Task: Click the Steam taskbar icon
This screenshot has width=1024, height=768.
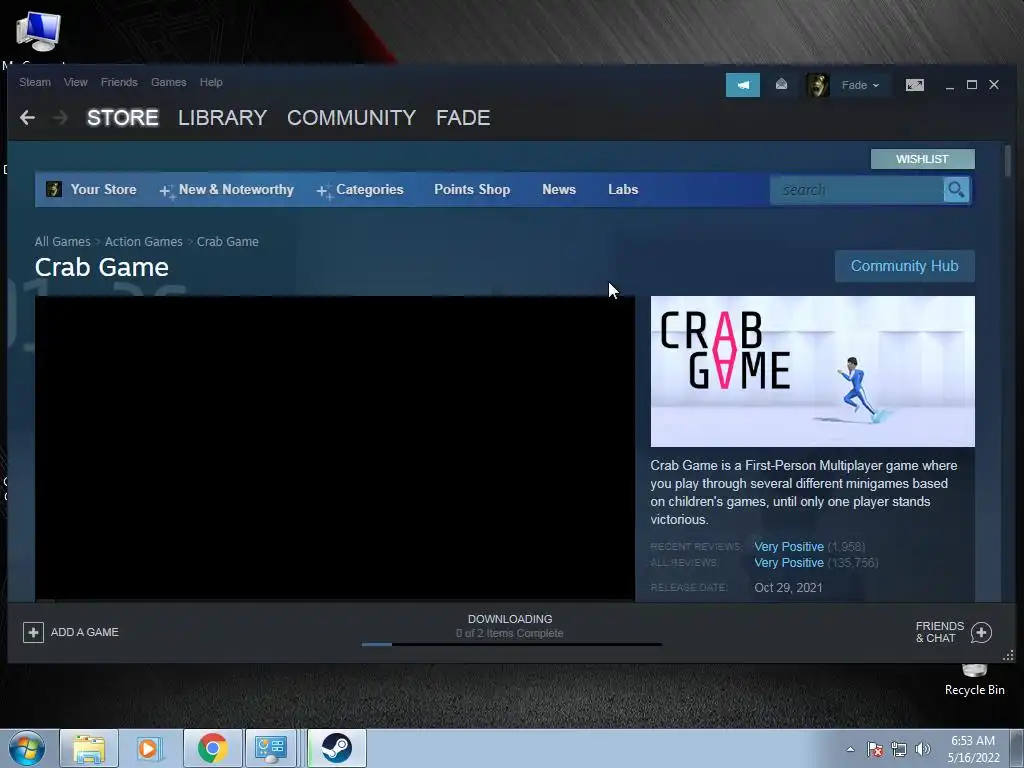Action: pos(336,748)
